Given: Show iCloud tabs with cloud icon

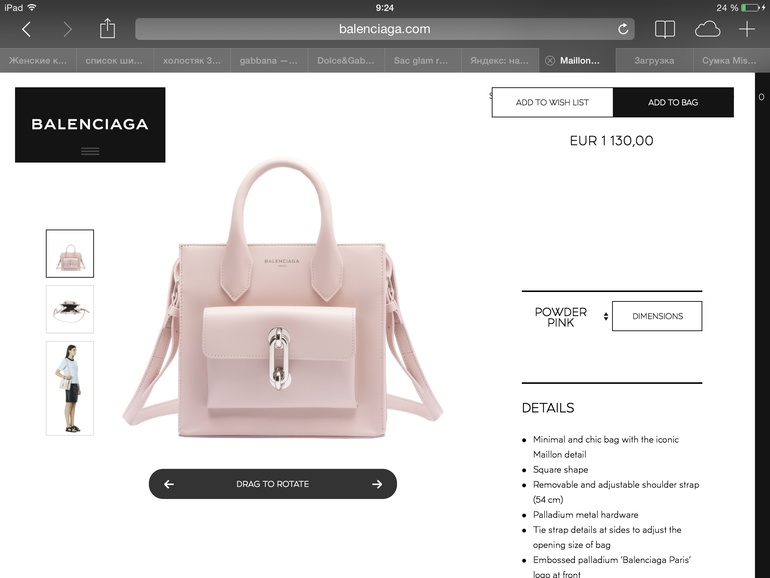Looking at the screenshot, I should [x=707, y=29].
